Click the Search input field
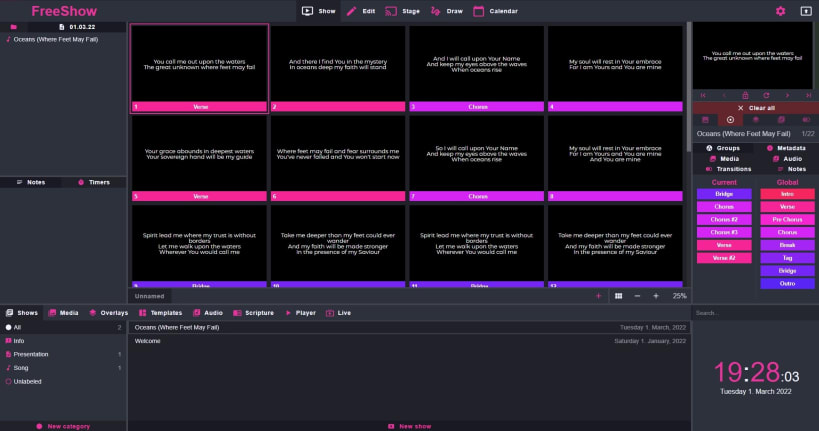 (755, 313)
